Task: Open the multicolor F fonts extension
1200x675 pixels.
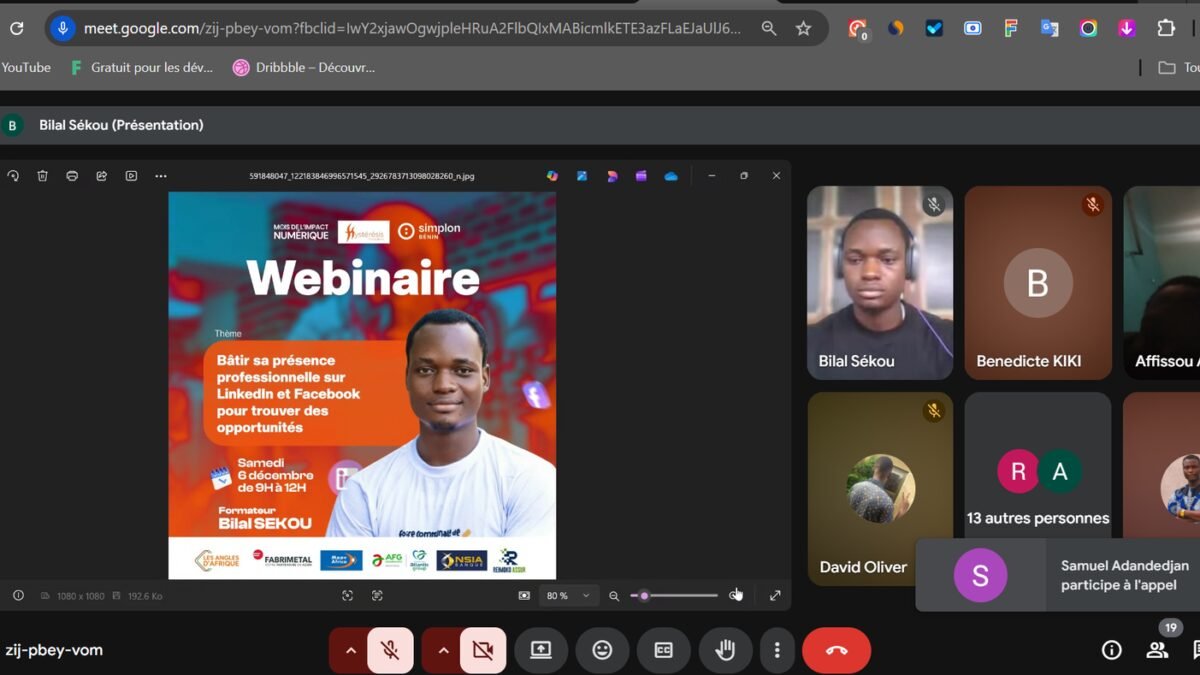Action: coord(1011,28)
